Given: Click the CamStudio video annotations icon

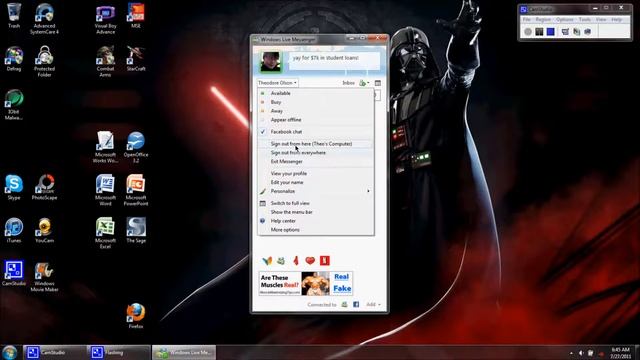Looking at the screenshot, I should (576, 31).
